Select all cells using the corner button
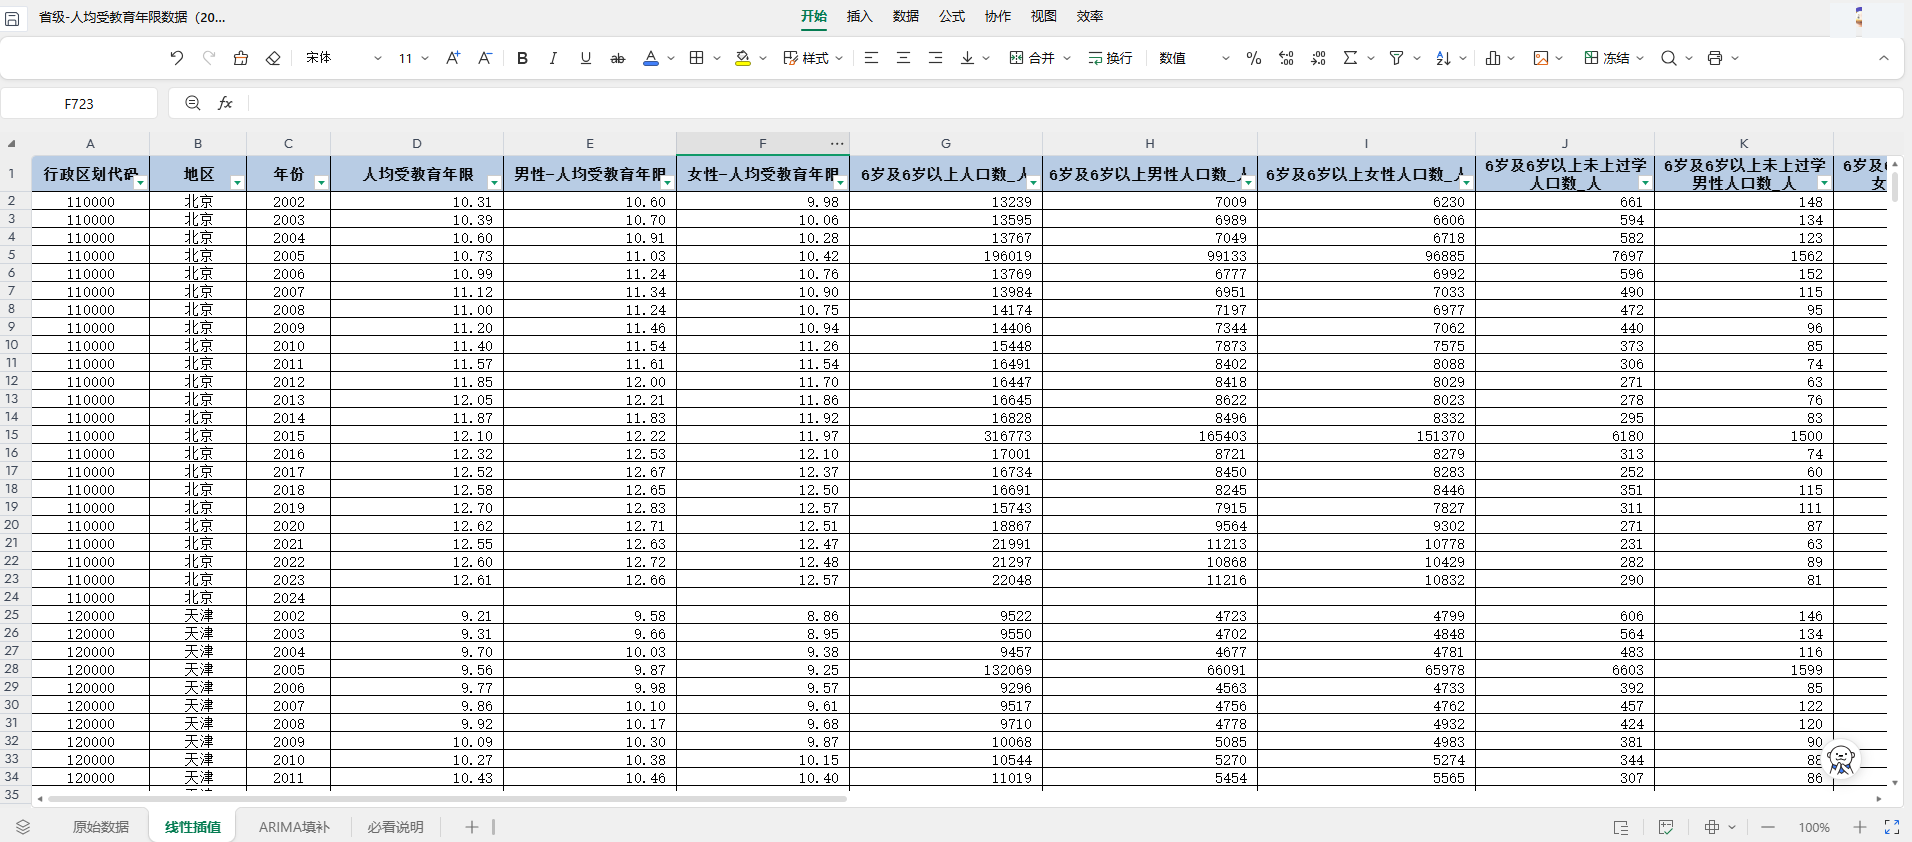This screenshot has width=1912, height=842. point(12,143)
